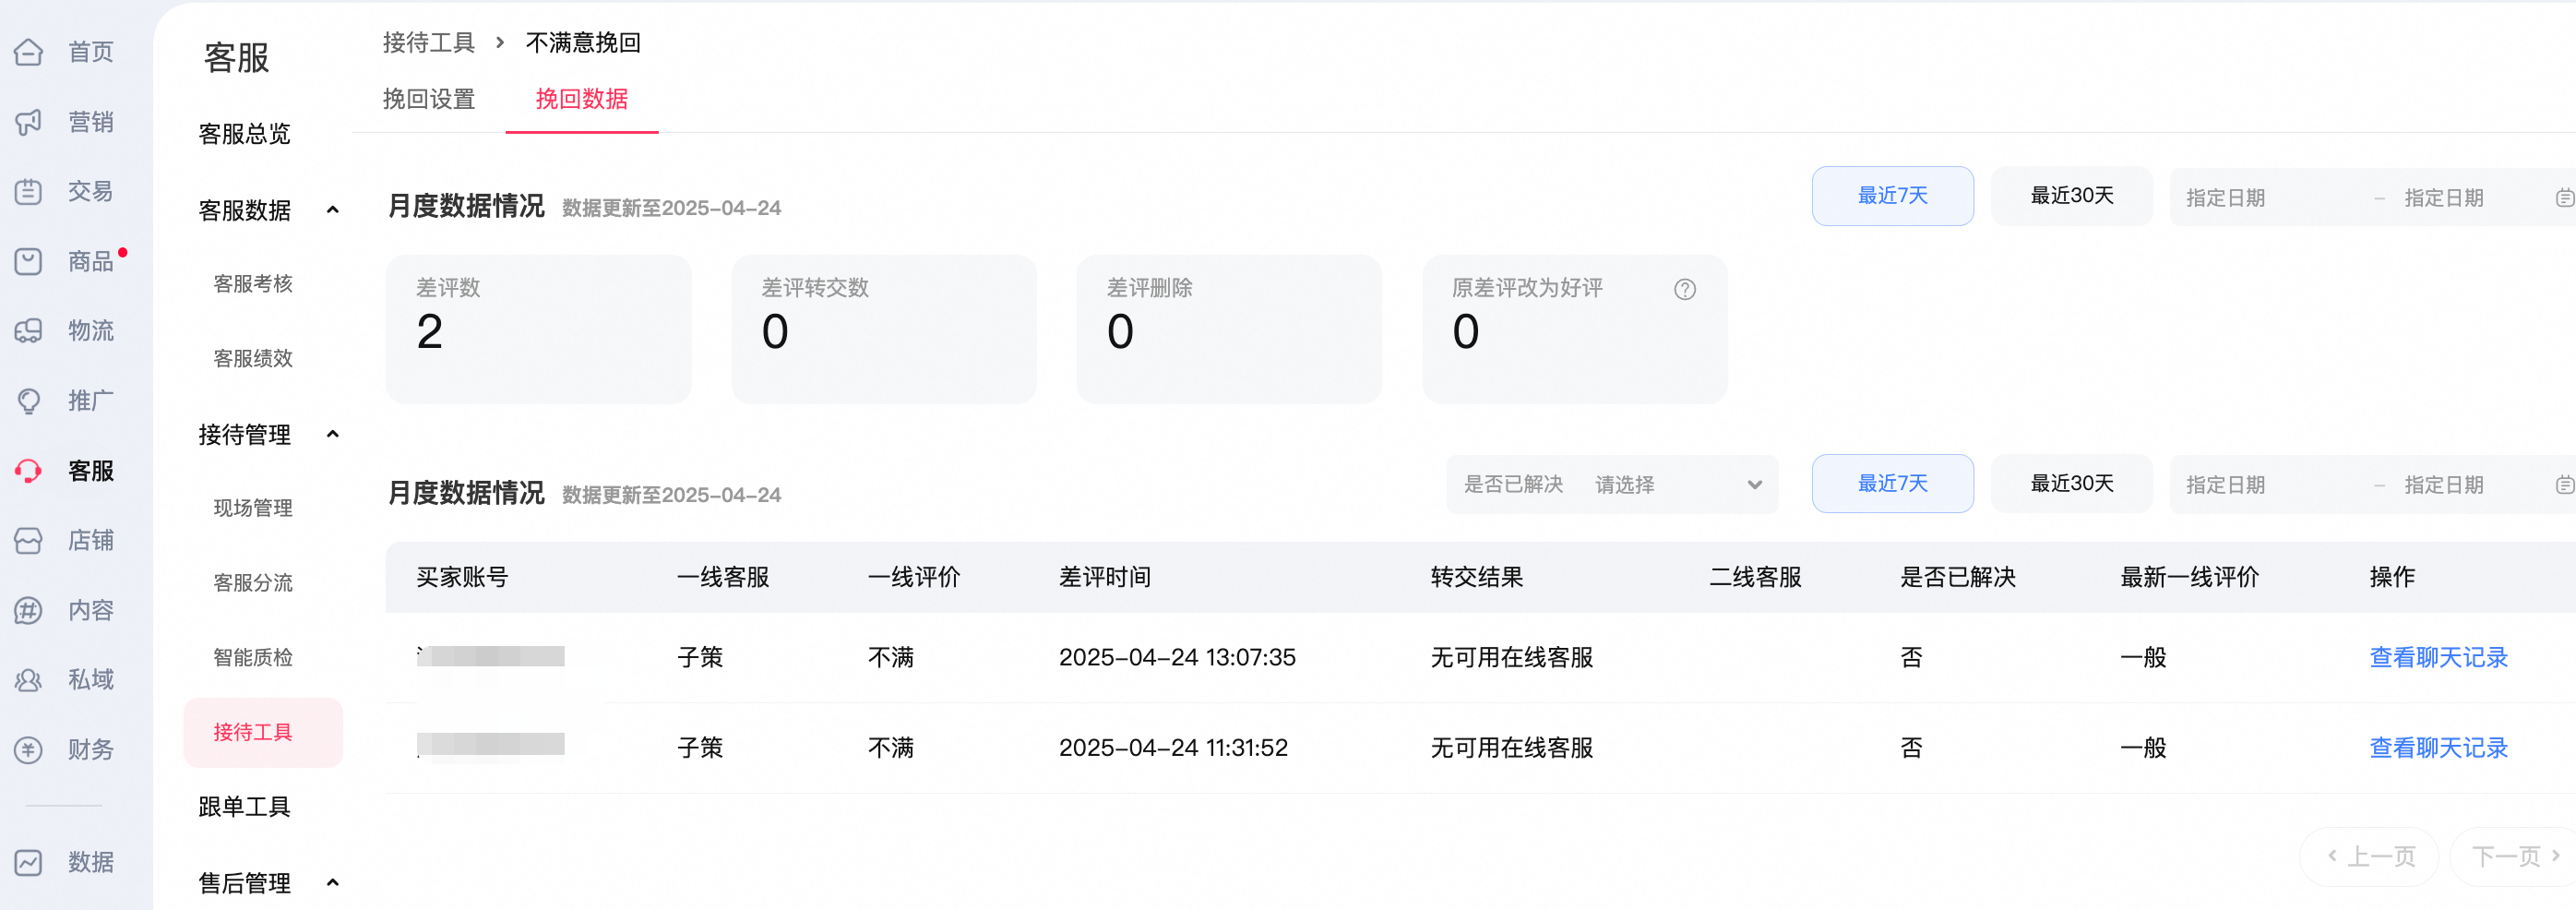Click the 是否已解决 column header

[1958, 577]
